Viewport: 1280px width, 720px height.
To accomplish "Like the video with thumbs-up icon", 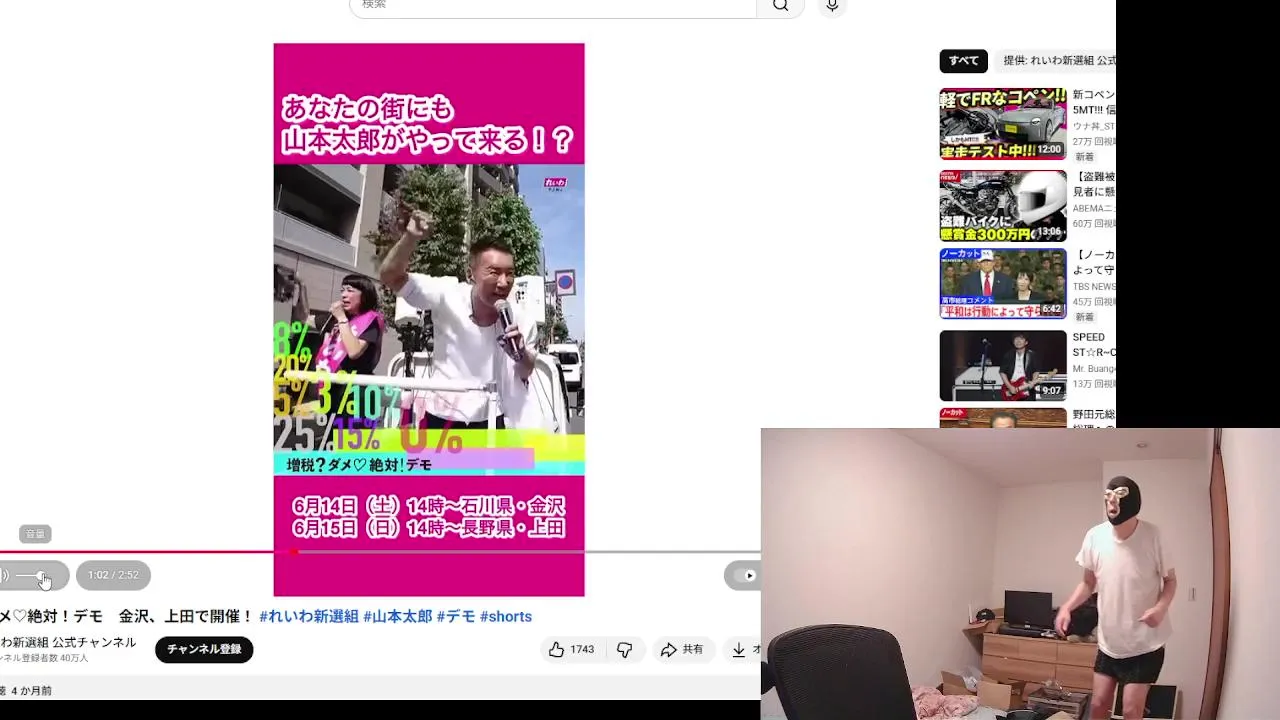I will 557,650.
